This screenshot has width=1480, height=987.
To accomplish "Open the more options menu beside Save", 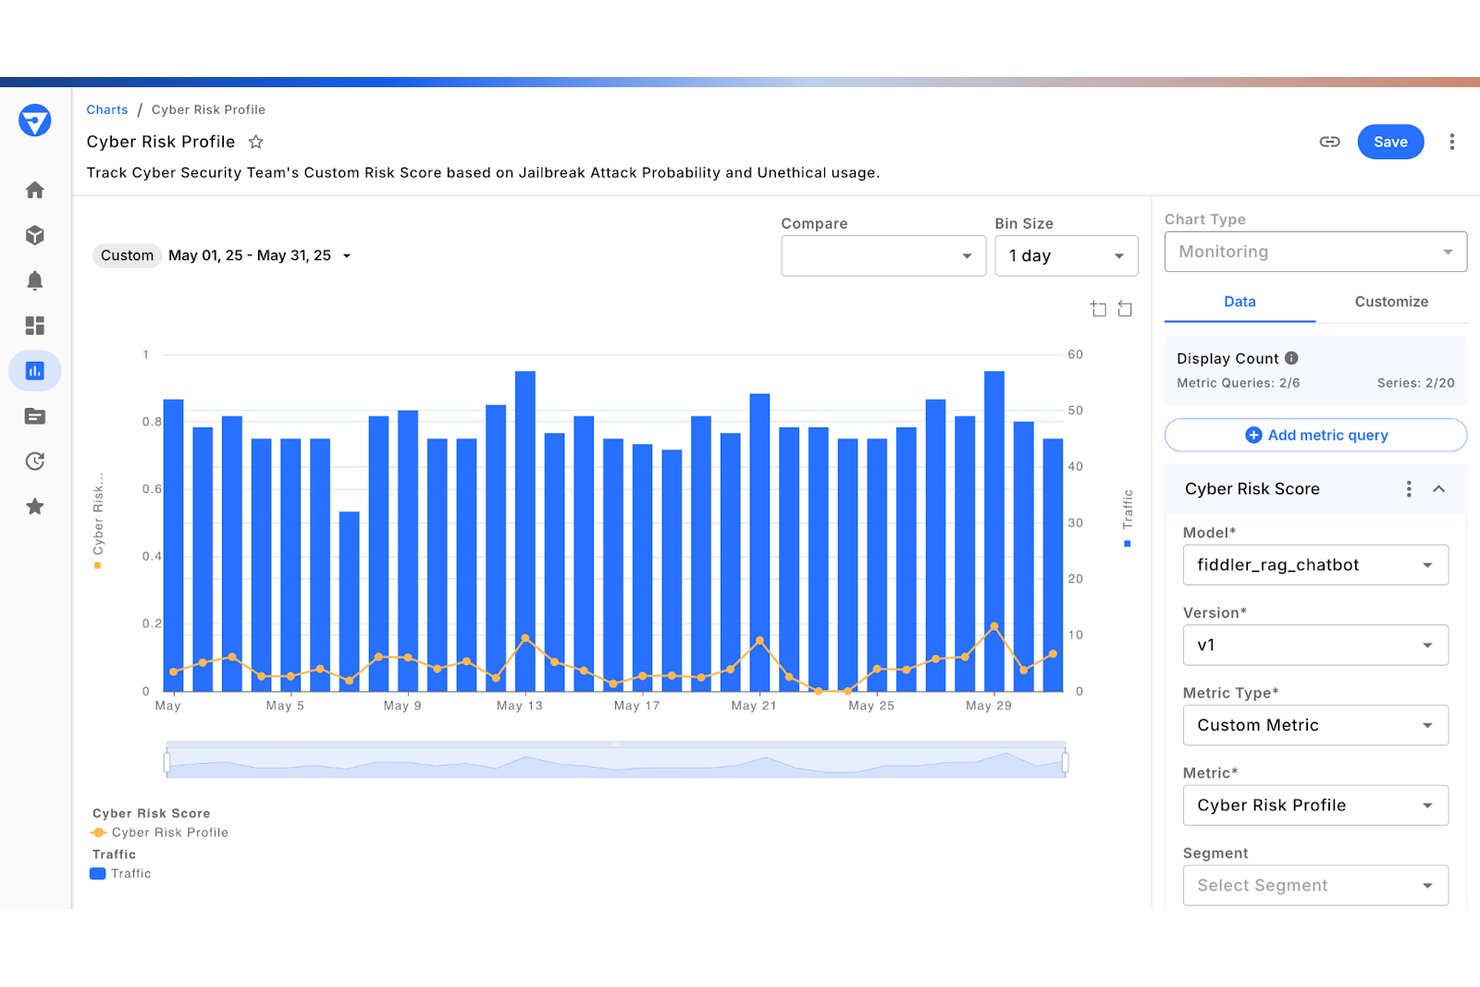I will click(1452, 142).
